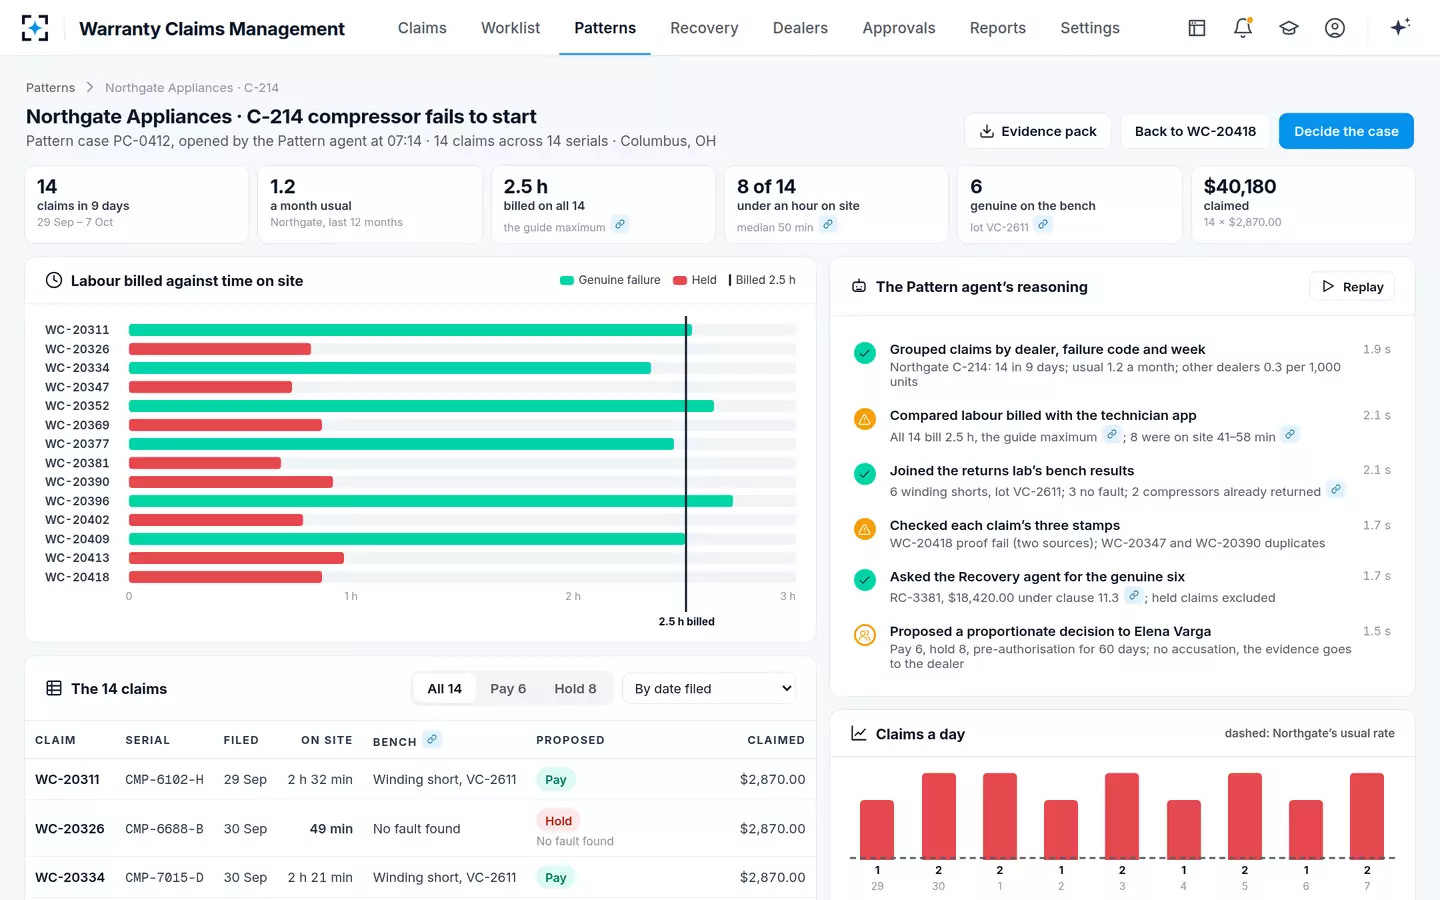Click the link icon next to BENCH column header
The width and height of the screenshot is (1440, 900).
tap(432, 739)
